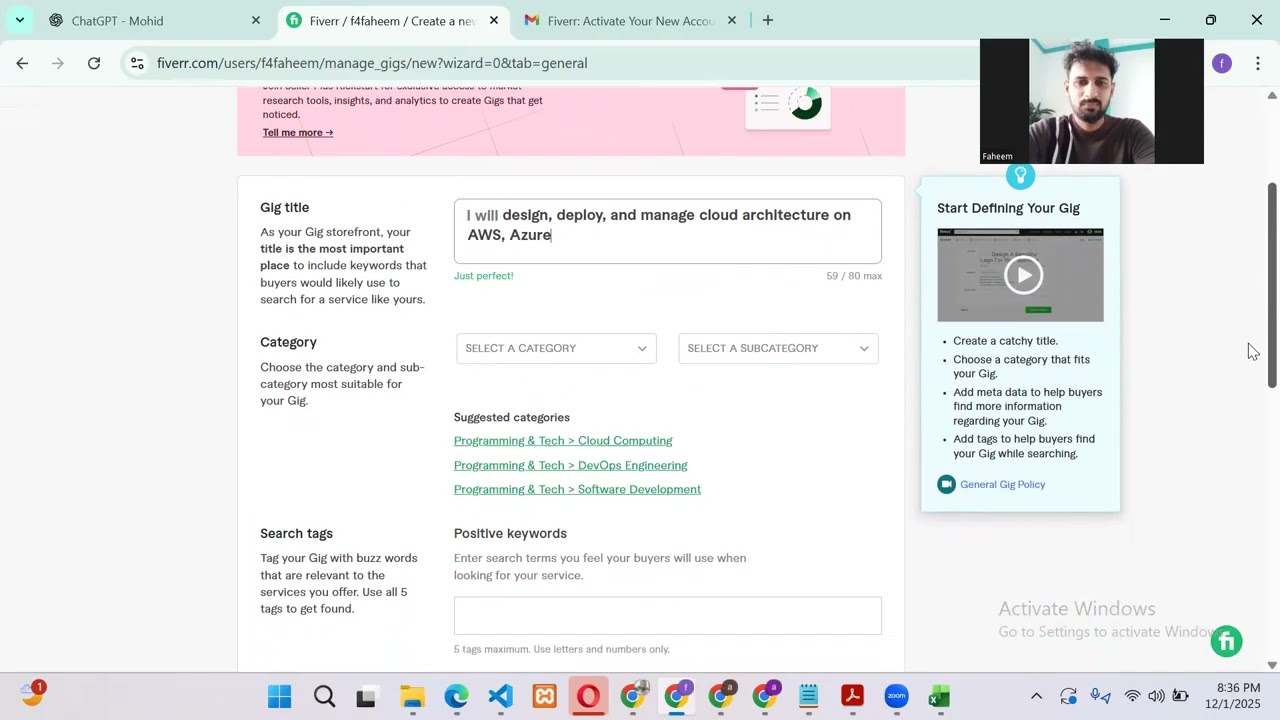Click the scrollbar down arrow
The width and height of the screenshot is (1280, 720).
1272,665
